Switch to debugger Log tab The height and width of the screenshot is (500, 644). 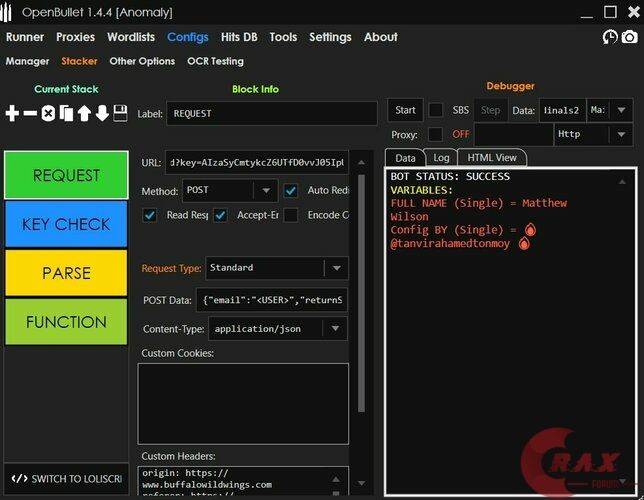(441, 158)
